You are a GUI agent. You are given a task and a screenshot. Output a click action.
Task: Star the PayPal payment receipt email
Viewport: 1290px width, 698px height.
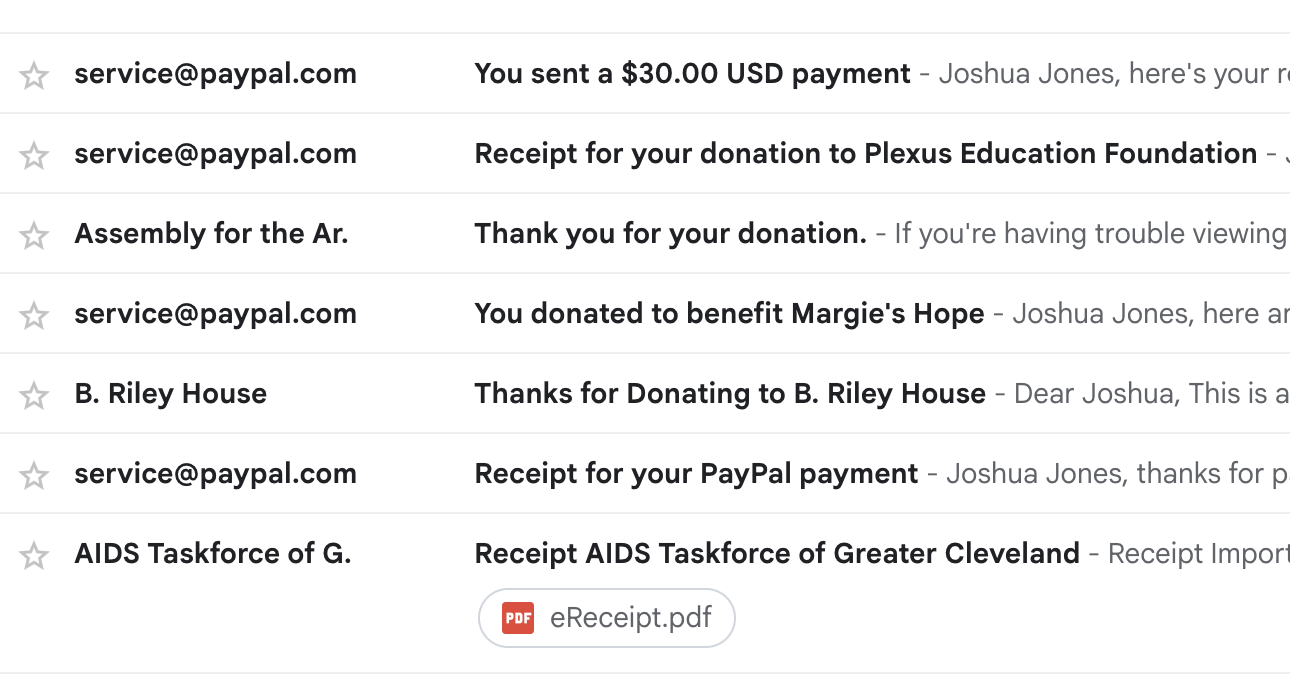pos(34,475)
